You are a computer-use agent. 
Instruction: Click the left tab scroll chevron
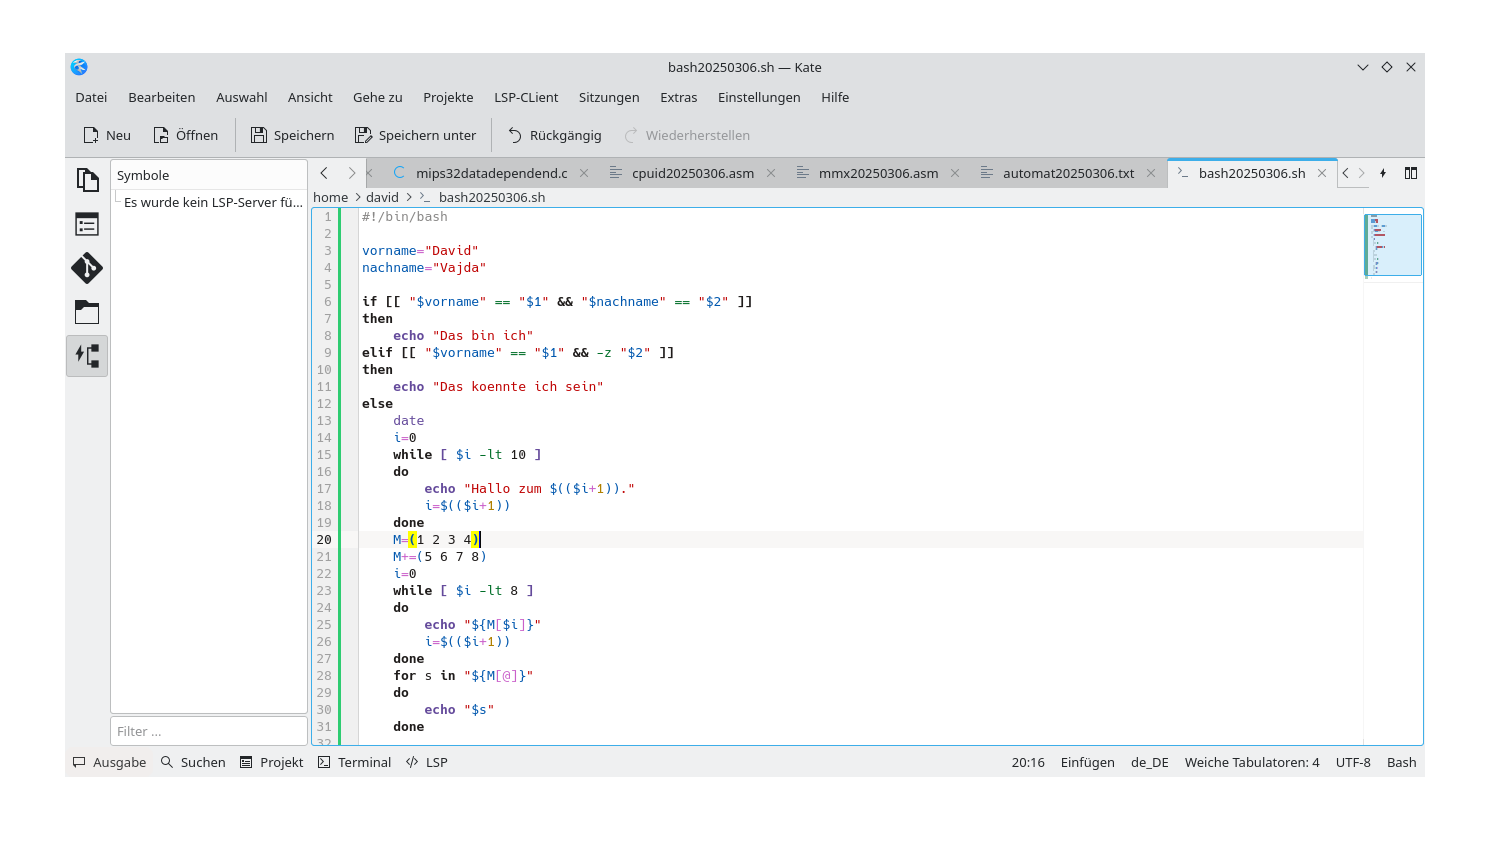pyautogui.click(x=323, y=172)
